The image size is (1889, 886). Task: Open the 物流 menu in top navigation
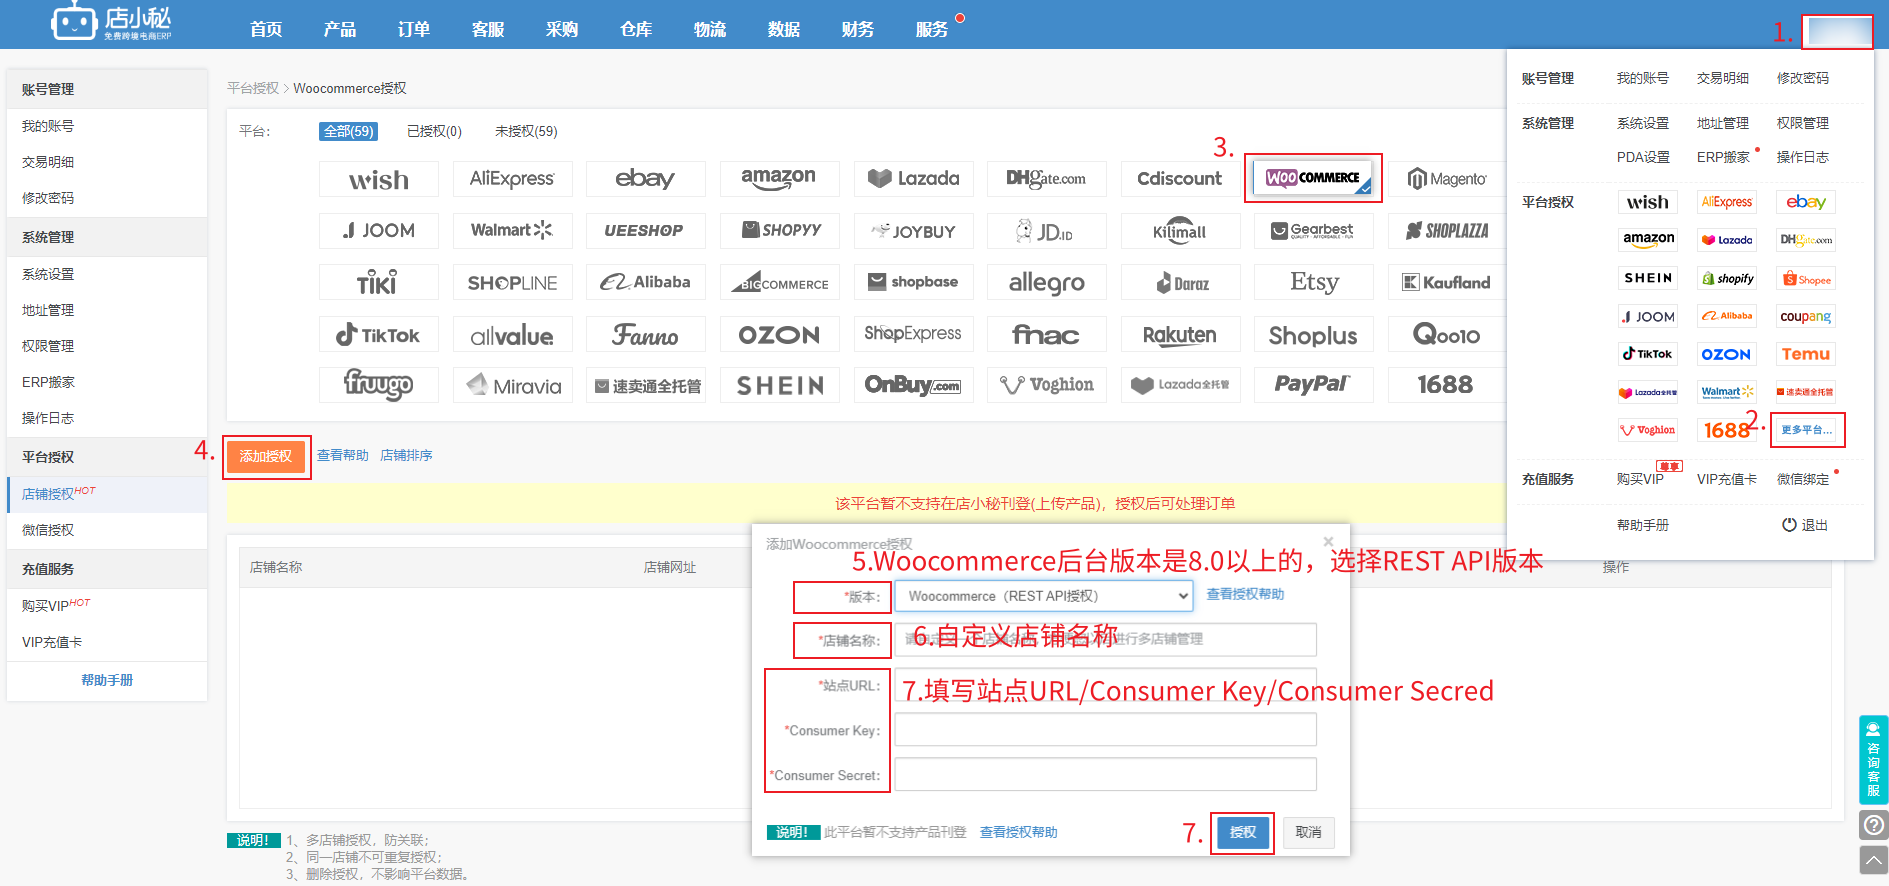pyautogui.click(x=710, y=29)
